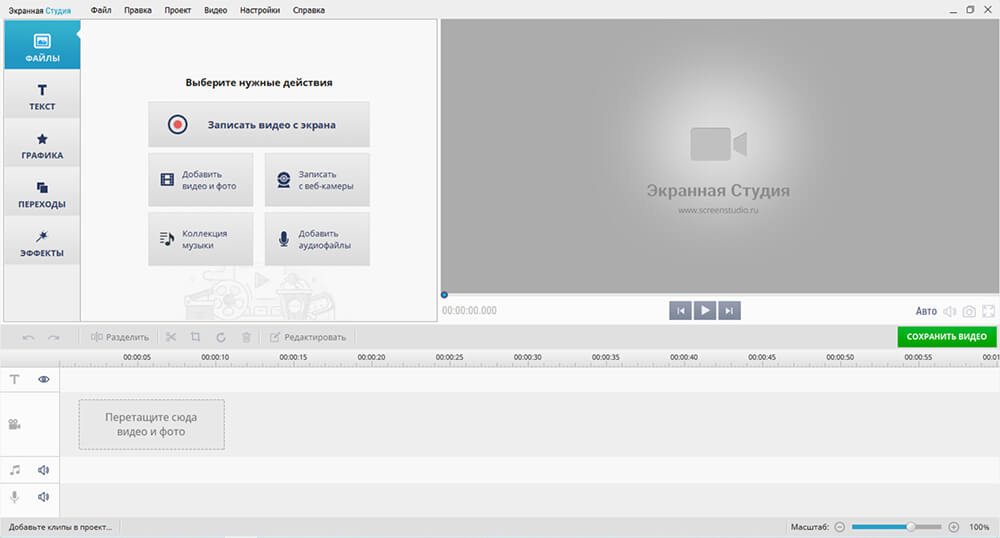This screenshot has height=538, width=1000.
Task: Click the 100% zoom value
Action: pyautogui.click(x=979, y=527)
